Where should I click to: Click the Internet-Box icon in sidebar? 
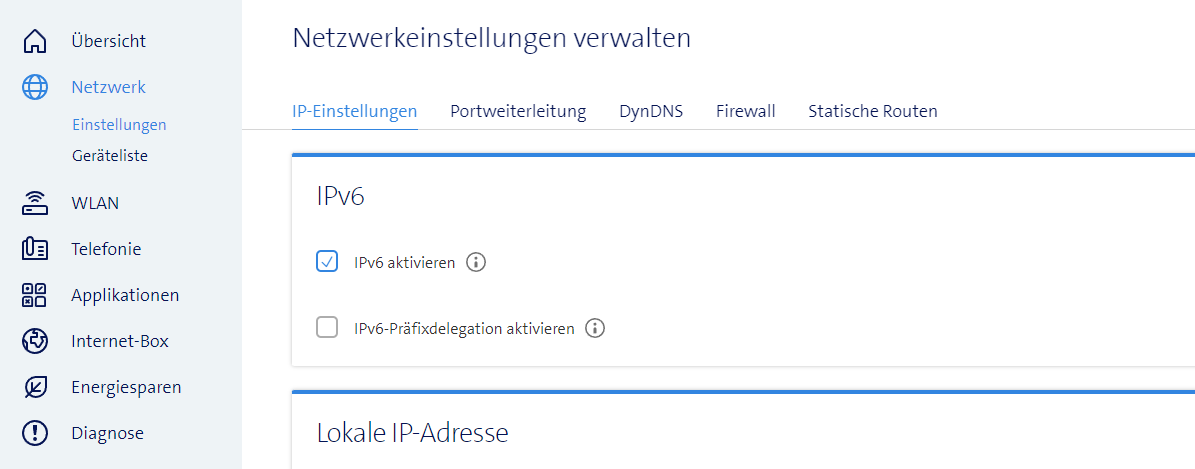(x=35, y=341)
